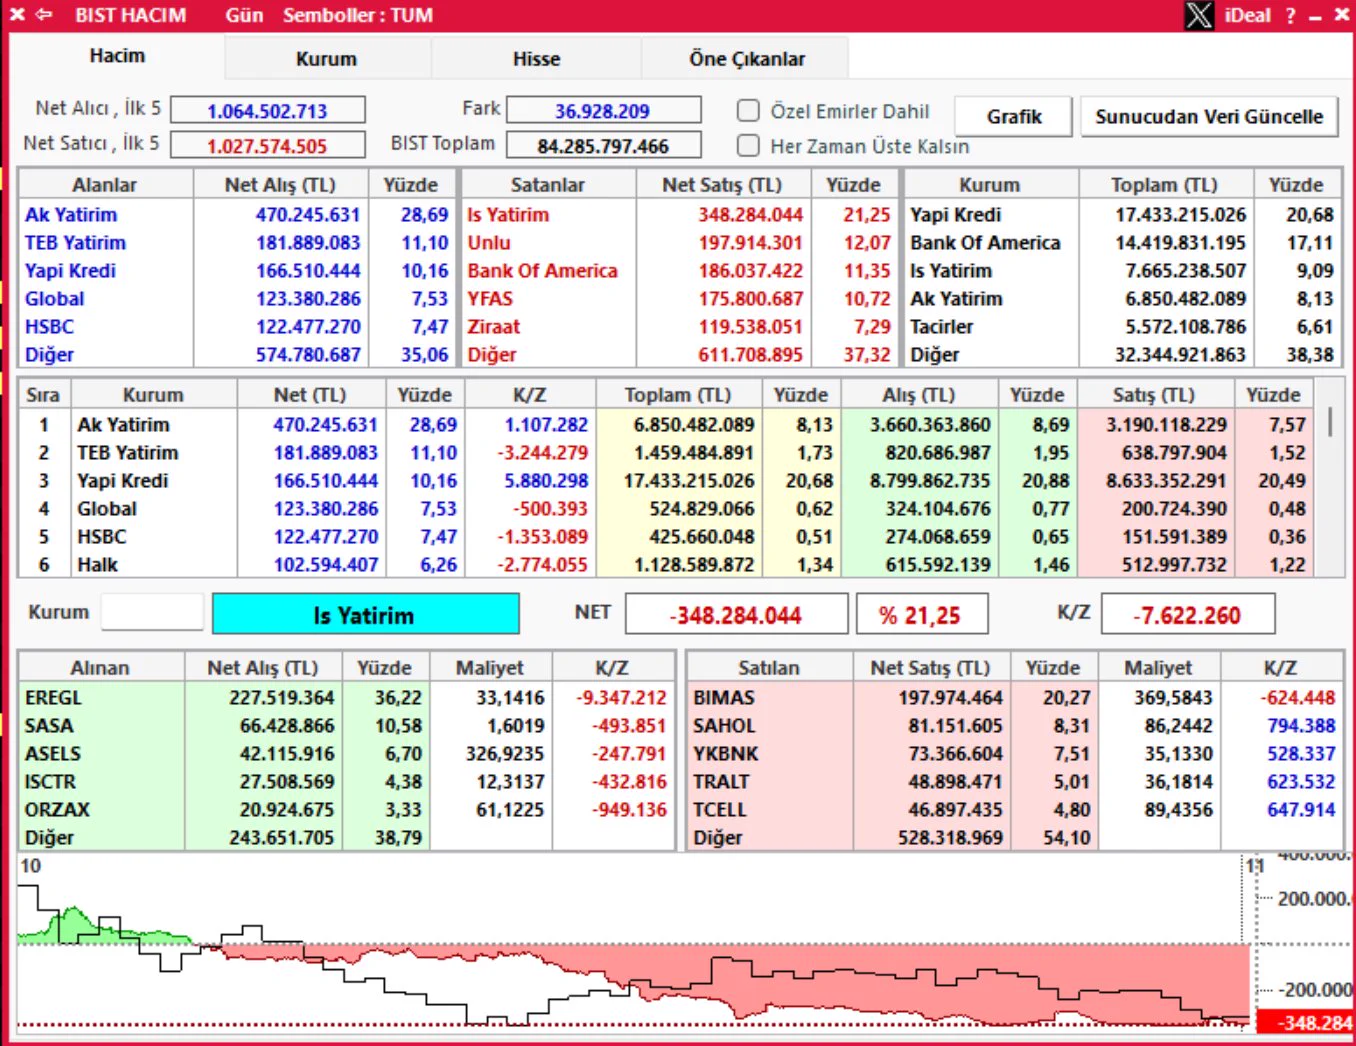Screen dimensions: 1356x1046
Task: Sort by the Satanlar column header
Action: (548, 185)
